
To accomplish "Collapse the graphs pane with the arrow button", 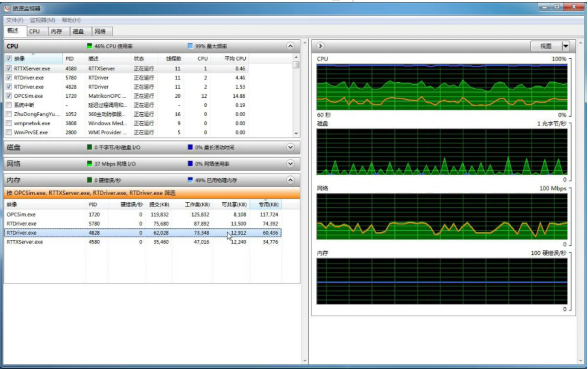I will click(320, 46).
